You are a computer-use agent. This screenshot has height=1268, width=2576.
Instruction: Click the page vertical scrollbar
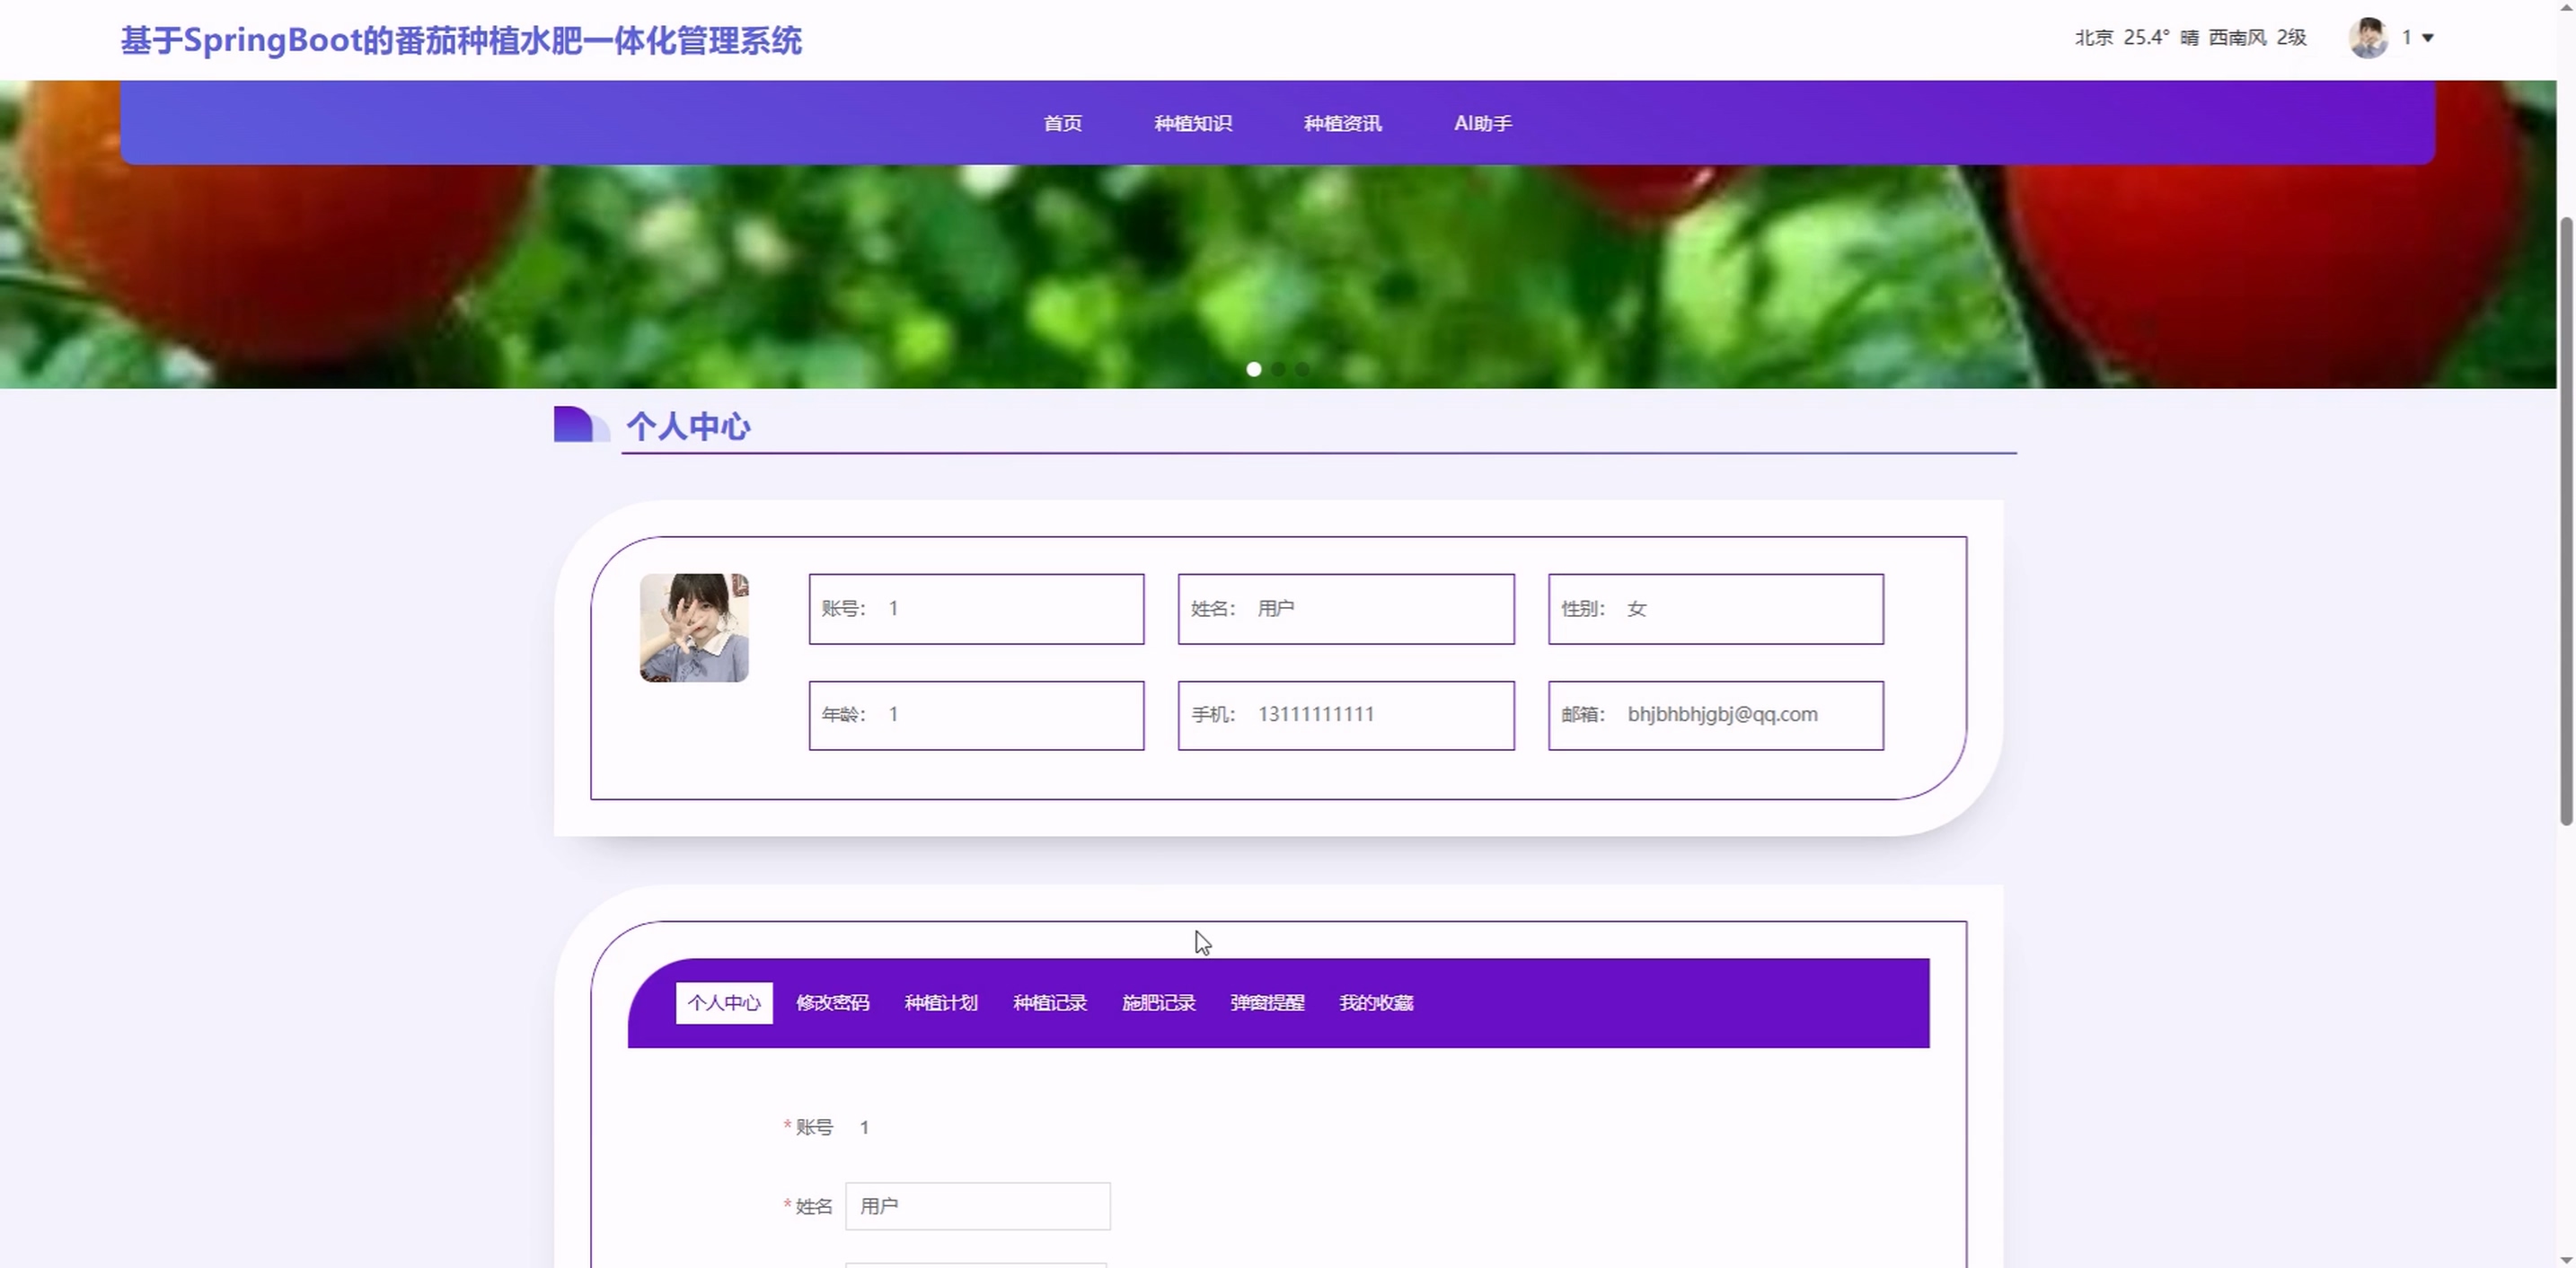(2565, 520)
